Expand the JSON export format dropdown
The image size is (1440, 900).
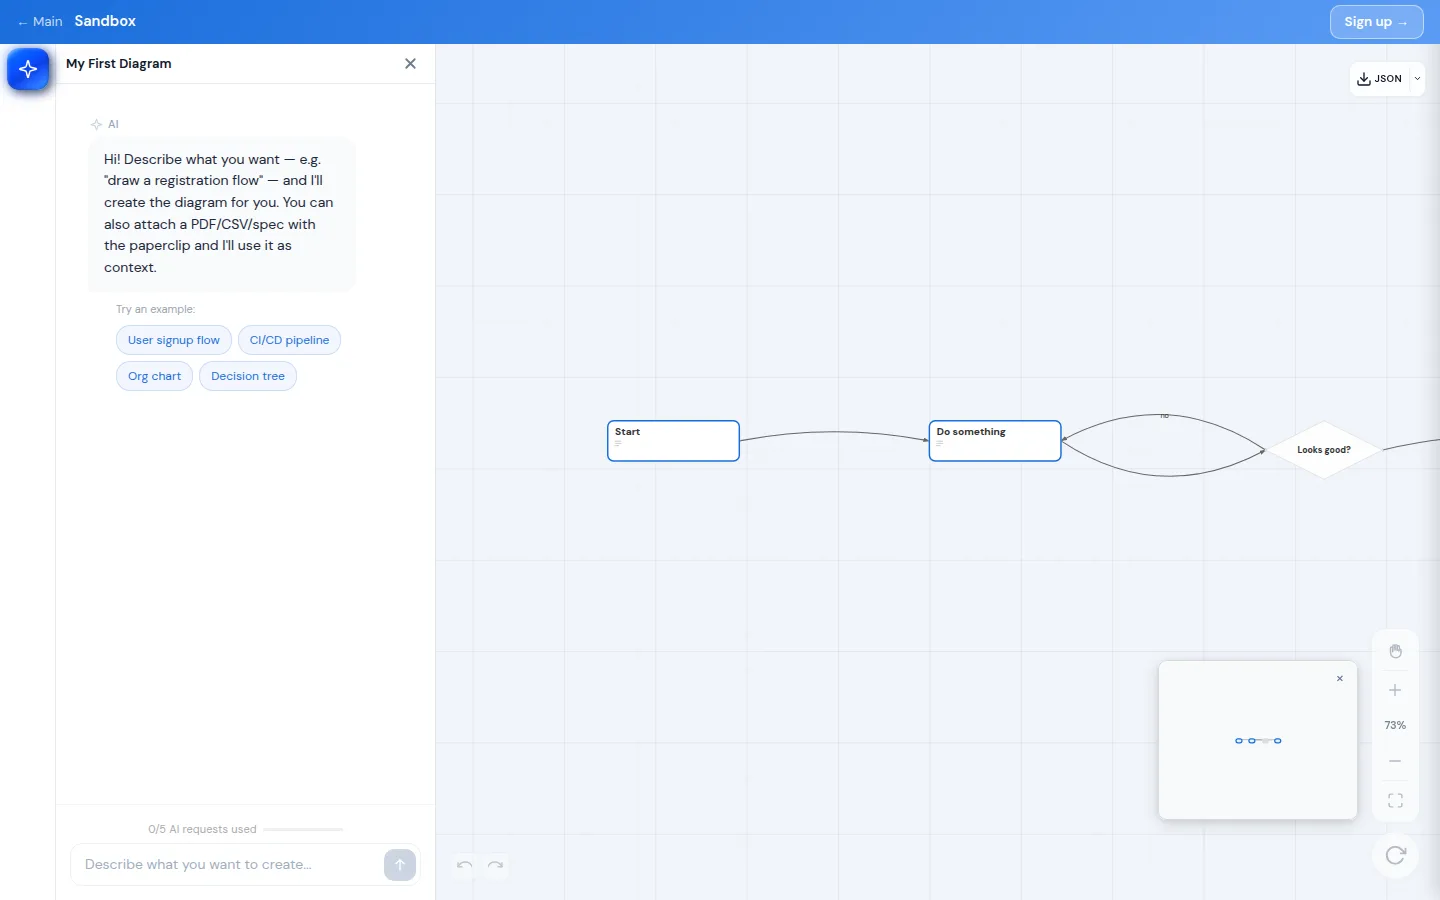click(1417, 78)
